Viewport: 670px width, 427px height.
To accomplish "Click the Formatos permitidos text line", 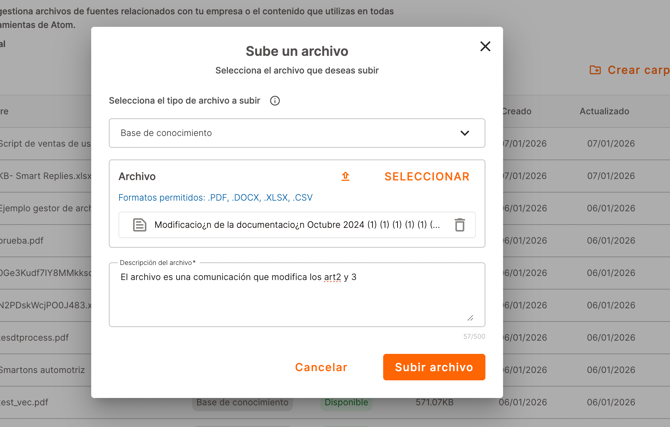I will click(x=215, y=198).
